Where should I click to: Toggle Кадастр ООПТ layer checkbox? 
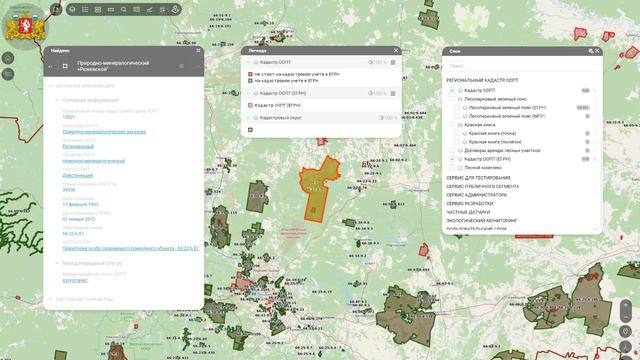(452, 90)
